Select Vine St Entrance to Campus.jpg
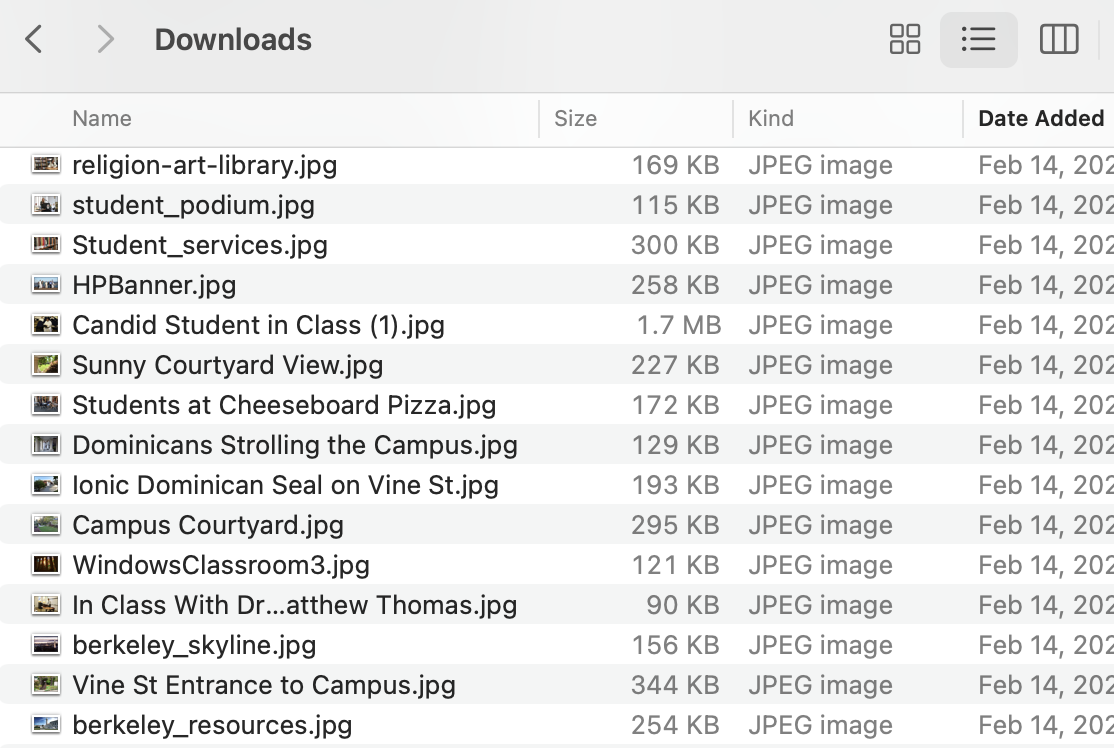1114x748 pixels. coord(264,685)
